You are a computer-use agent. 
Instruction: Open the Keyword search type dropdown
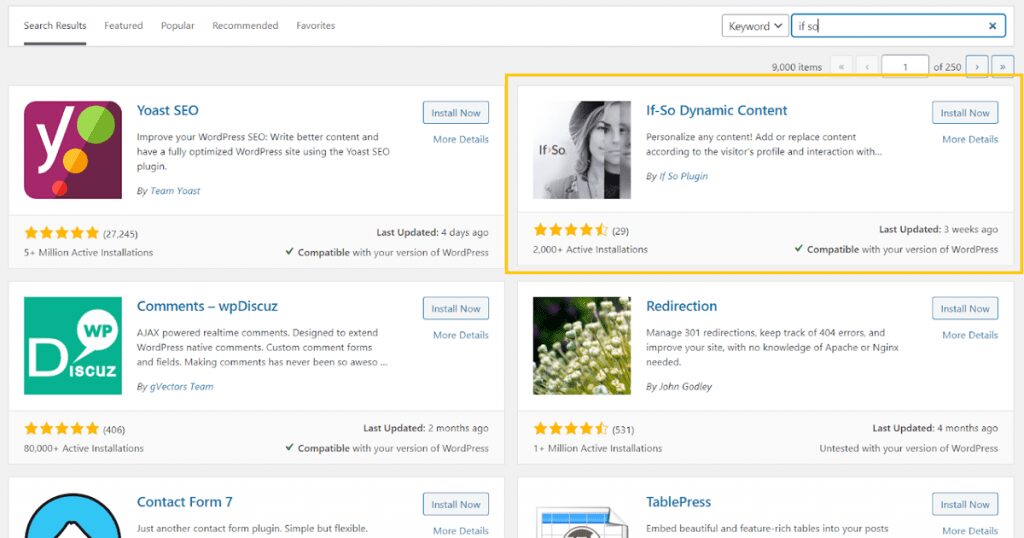pos(755,26)
